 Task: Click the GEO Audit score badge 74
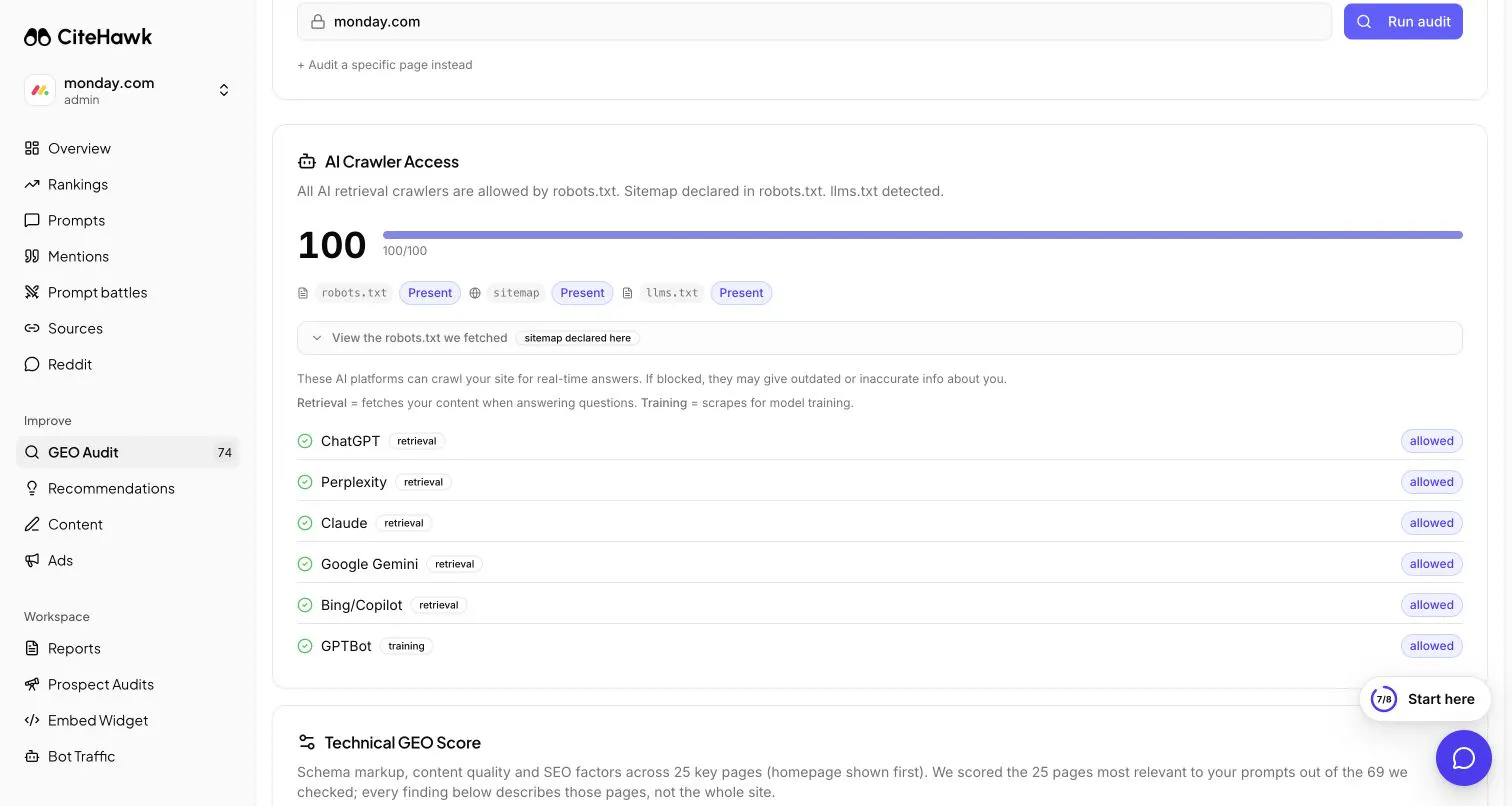tap(224, 452)
